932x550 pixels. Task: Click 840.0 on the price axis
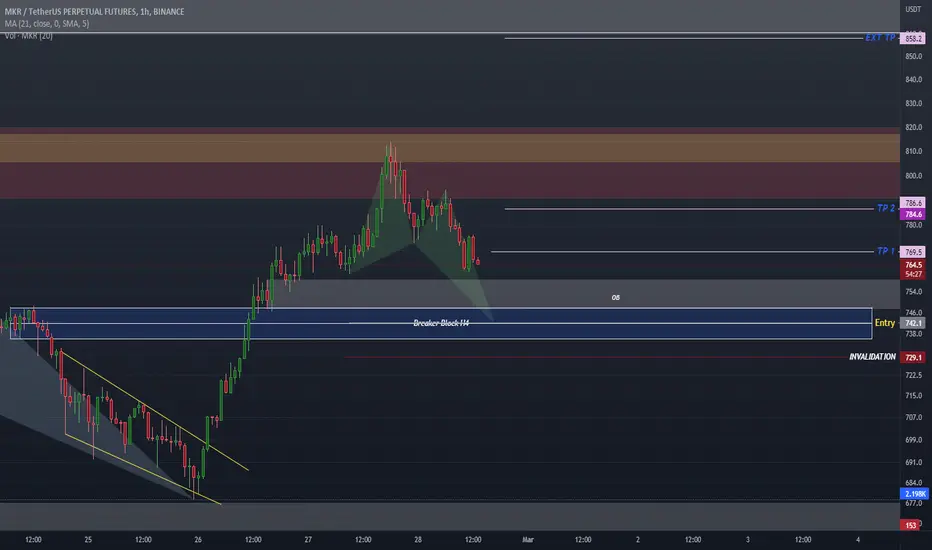tap(914, 80)
